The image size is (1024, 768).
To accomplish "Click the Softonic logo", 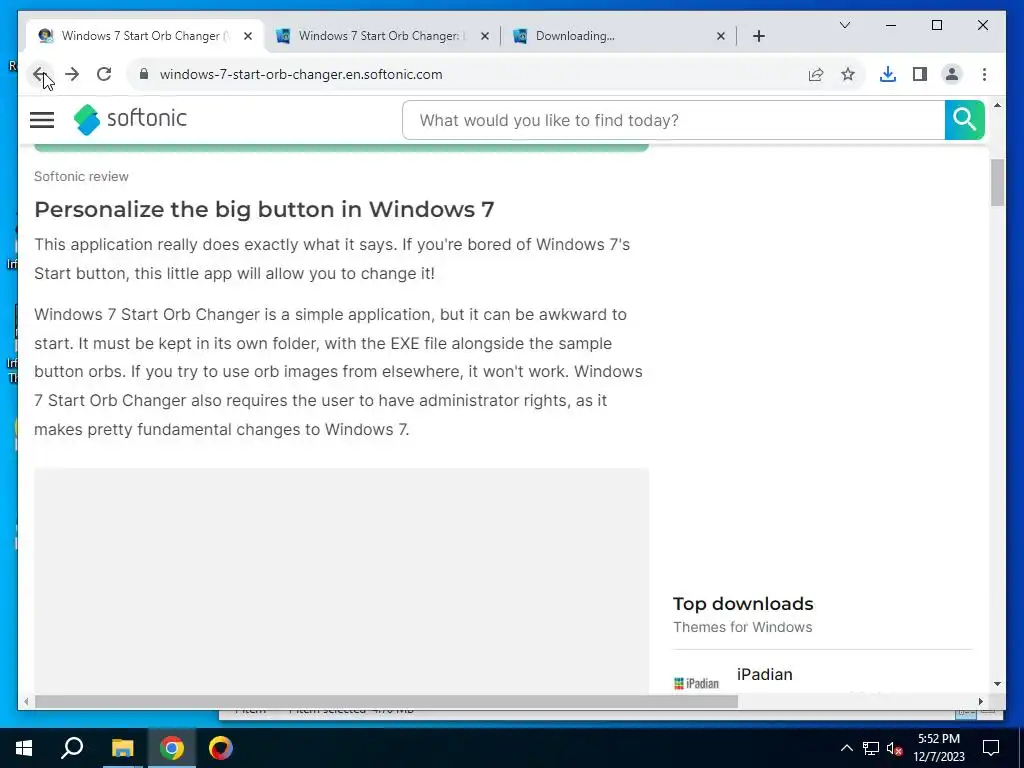I will pos(130,120).
